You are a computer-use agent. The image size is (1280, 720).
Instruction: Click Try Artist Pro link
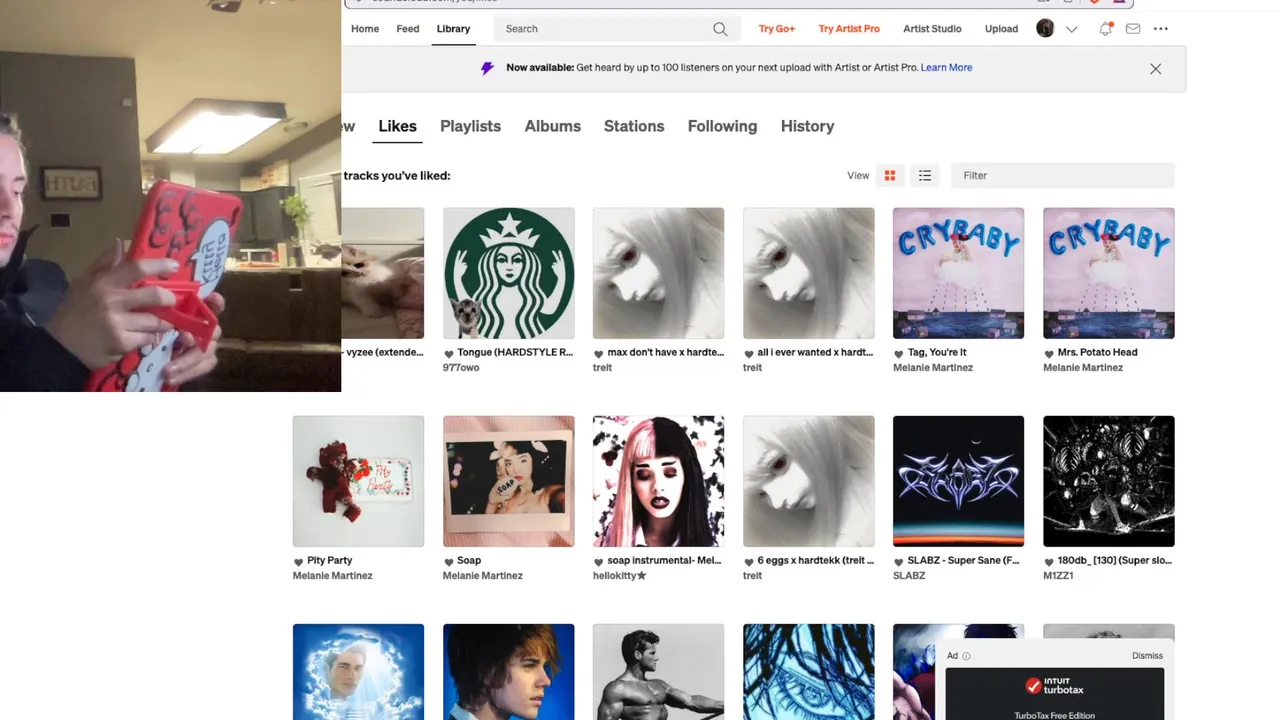pos(849,29)
